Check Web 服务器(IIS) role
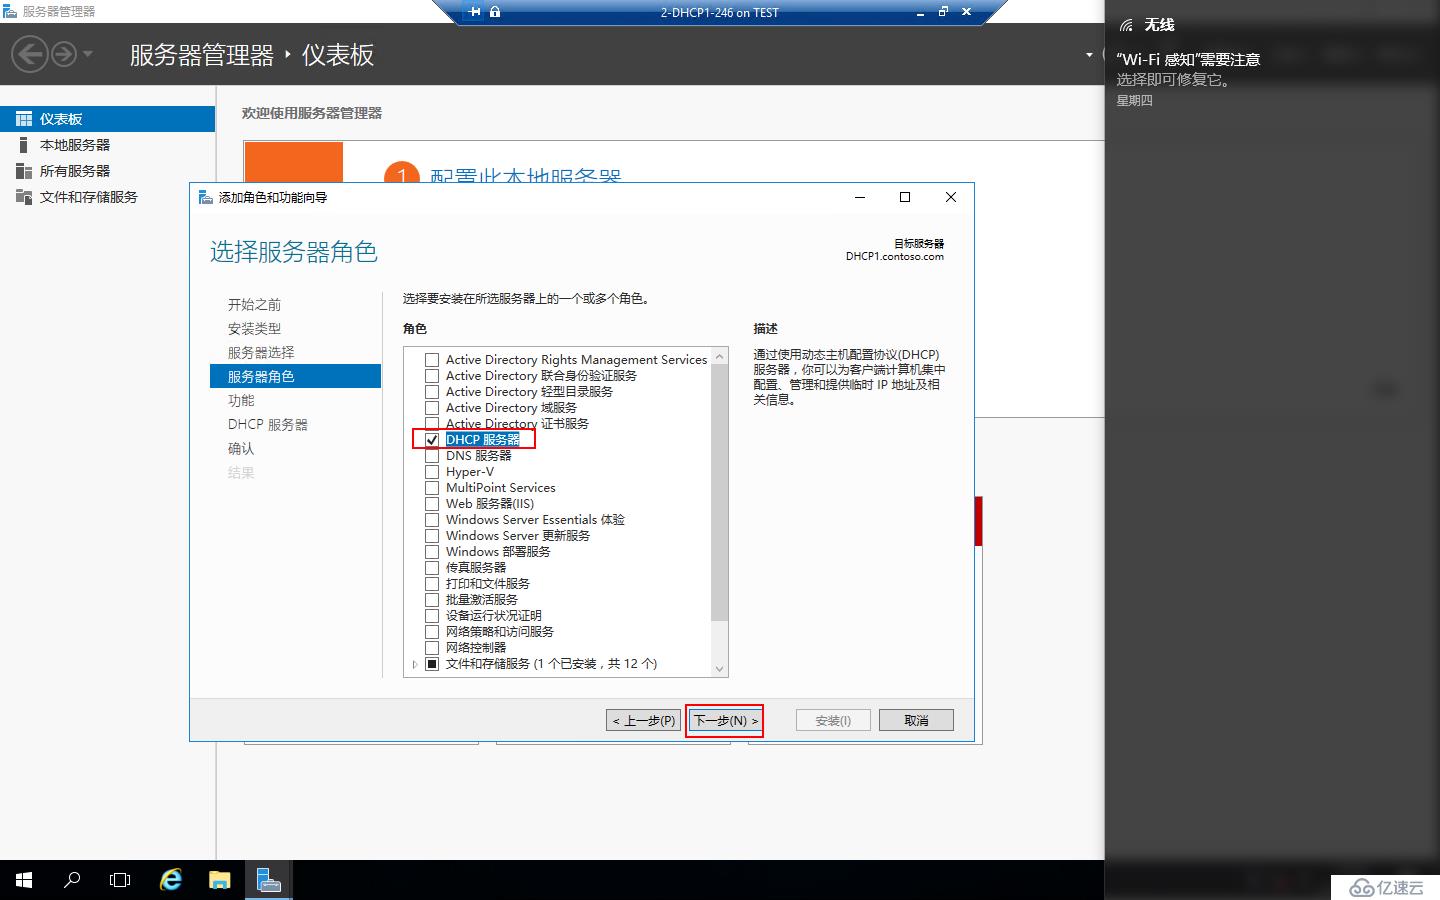 click(x=432, y=504)
